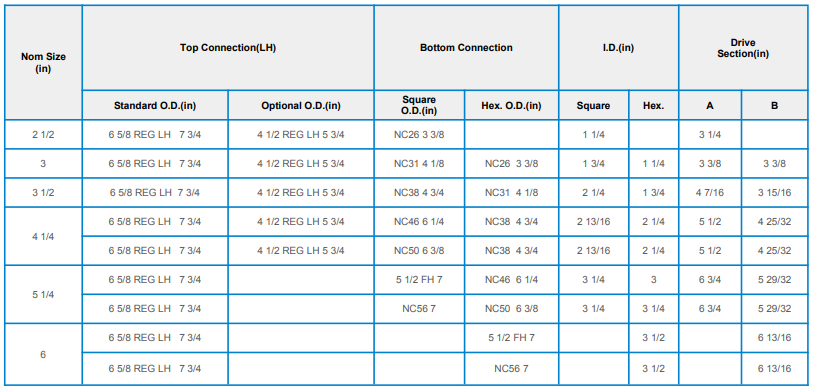Image resolution: width=816 pixels, height=390 pixels.
Task: Select the nominal size 2 1/2 cell
Action: pyautogui.click(x=43, y=134)
